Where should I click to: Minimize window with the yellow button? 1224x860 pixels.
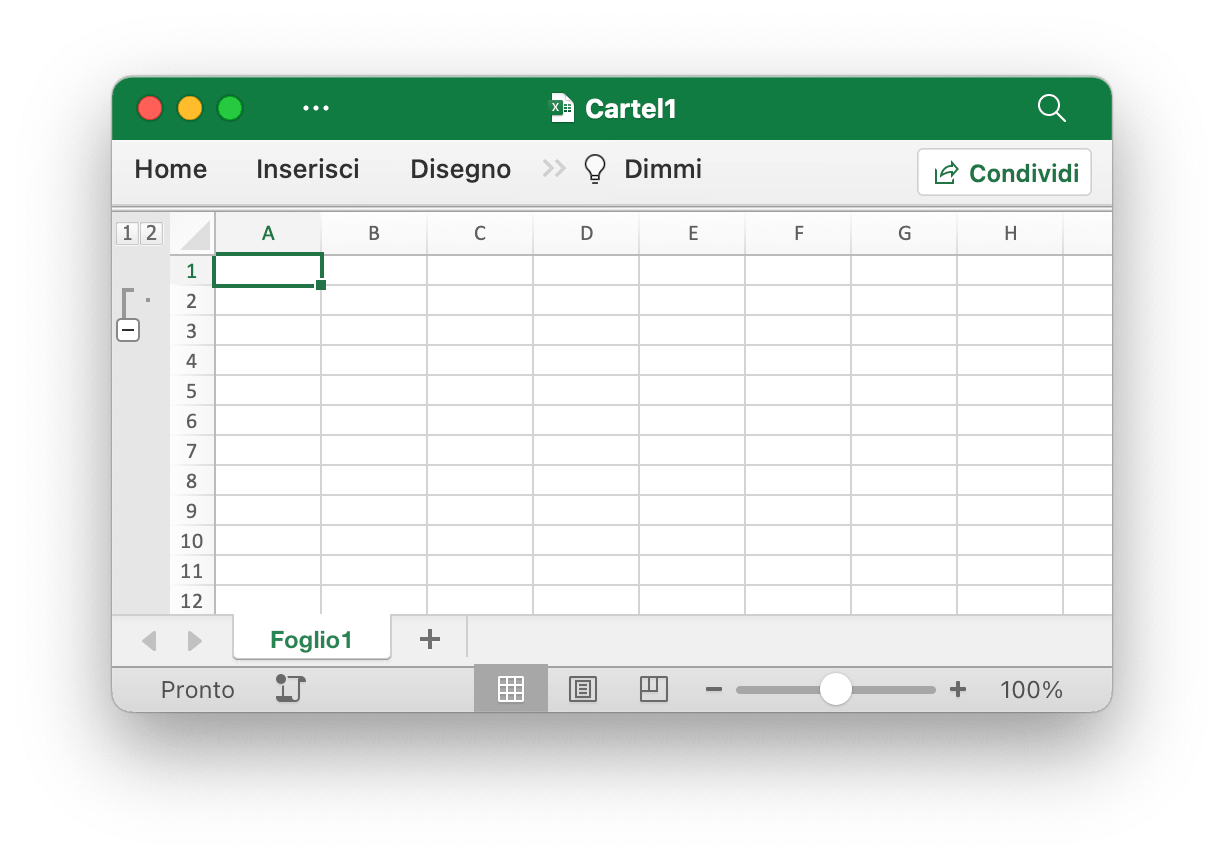[190, 108]
